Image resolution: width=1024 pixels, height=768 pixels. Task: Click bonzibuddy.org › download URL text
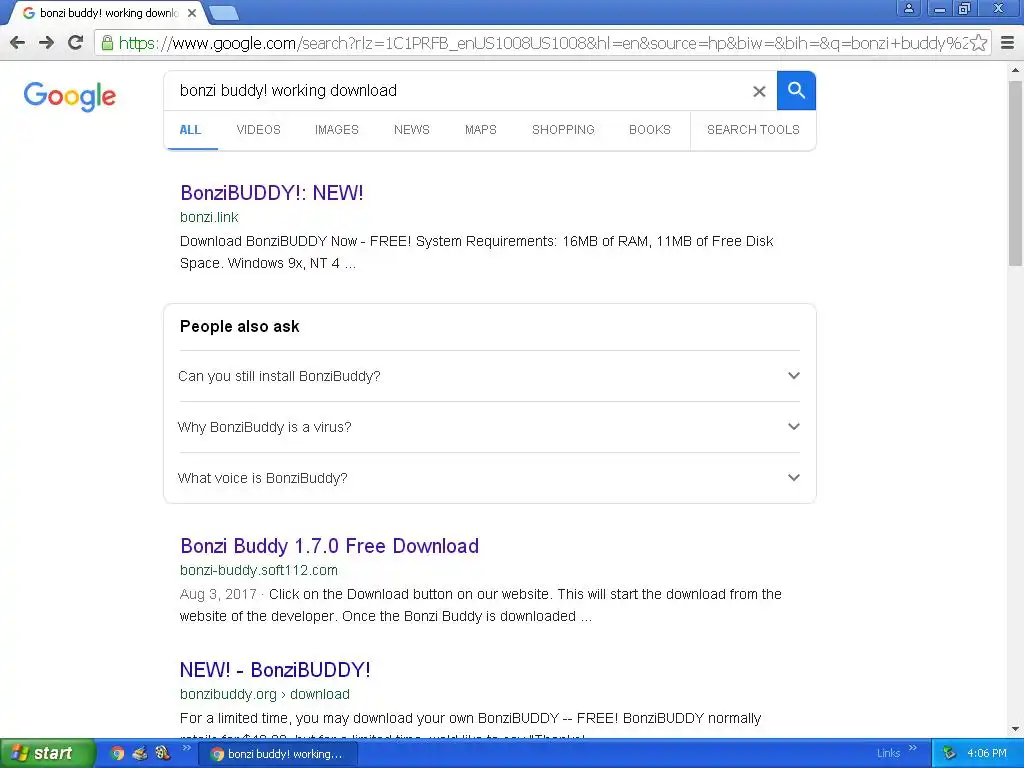tap(264, 694)
